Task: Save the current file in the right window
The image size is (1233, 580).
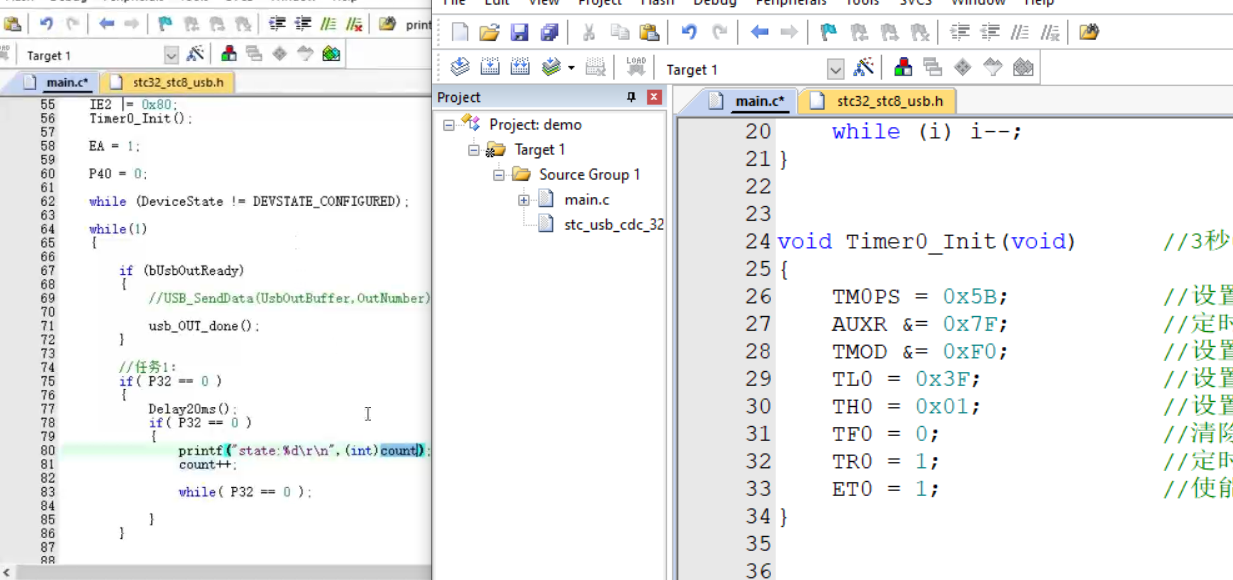Action: point(519,33)
